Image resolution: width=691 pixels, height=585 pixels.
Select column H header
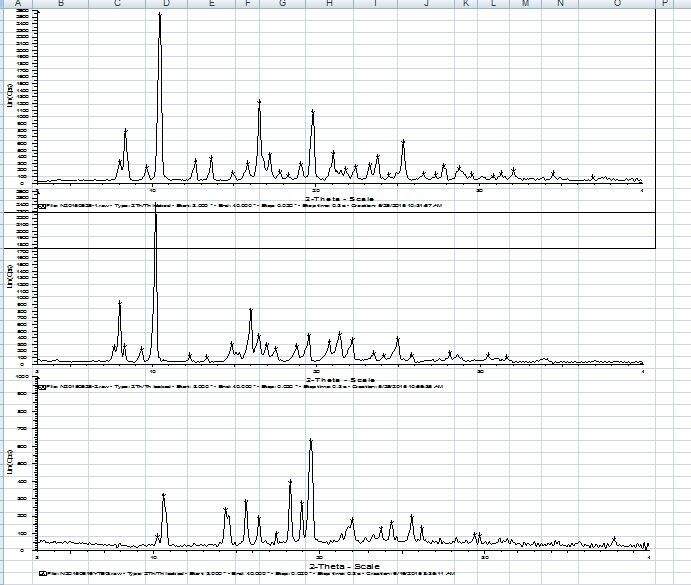pos(329,4)
